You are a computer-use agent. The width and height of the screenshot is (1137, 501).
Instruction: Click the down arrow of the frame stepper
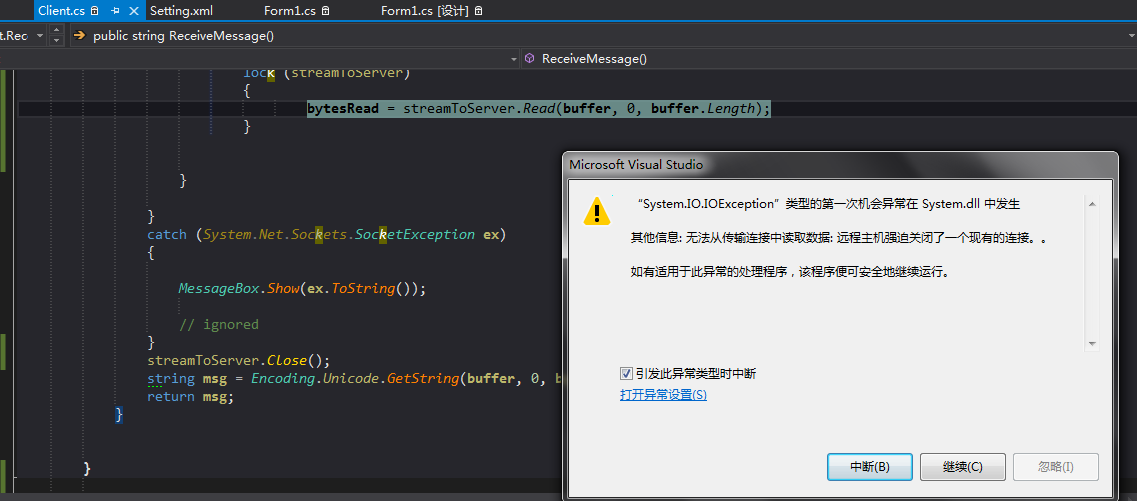57,41
